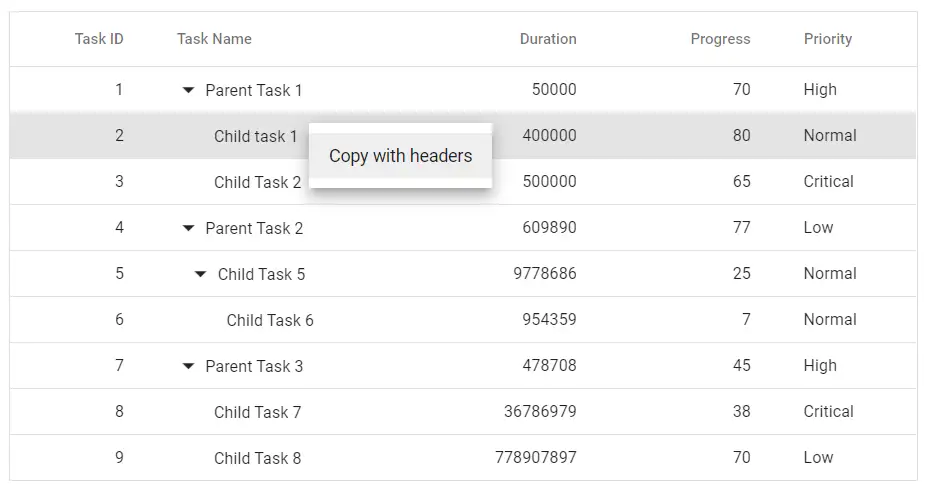Select the Child Task 5 name cell
The image size is (928, 487).
pyautogui.click(x=262, y=275)
